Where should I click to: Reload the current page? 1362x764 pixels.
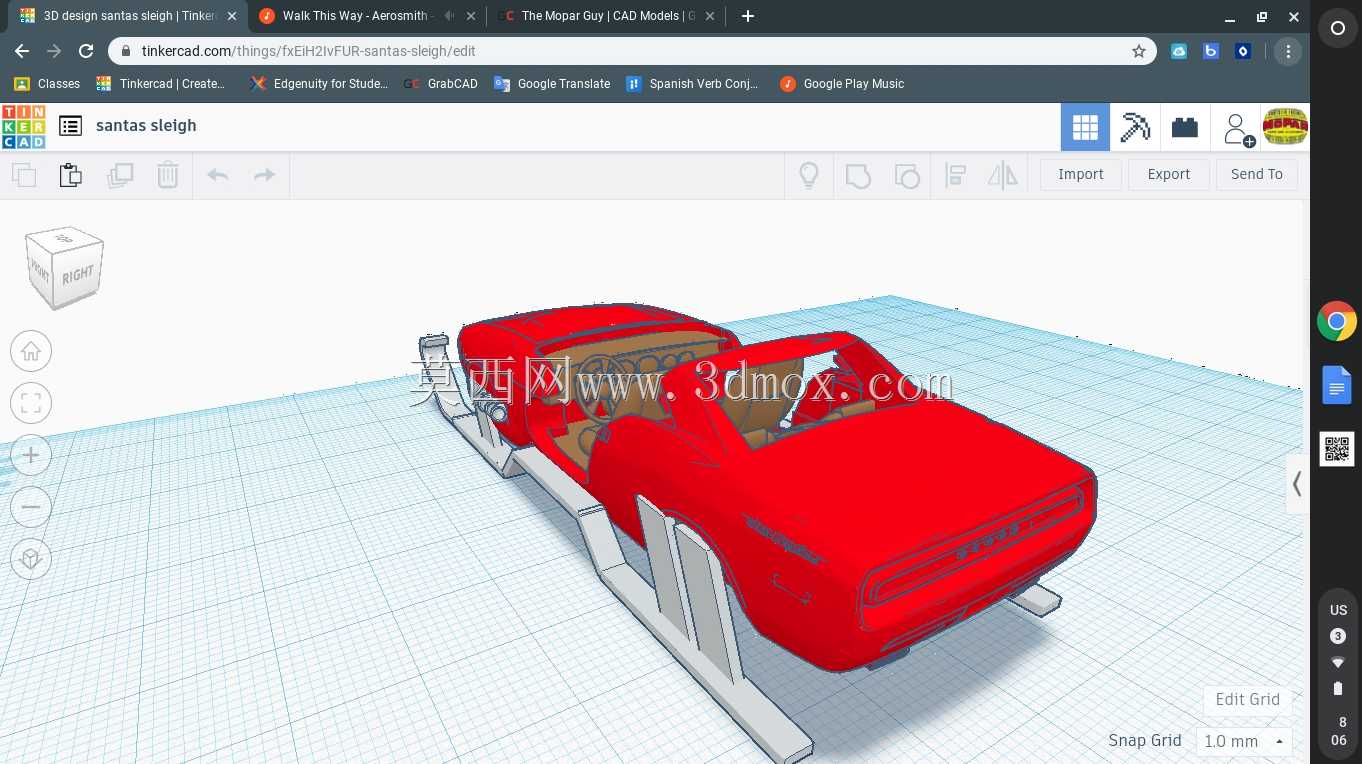click(x=86, y=51)
